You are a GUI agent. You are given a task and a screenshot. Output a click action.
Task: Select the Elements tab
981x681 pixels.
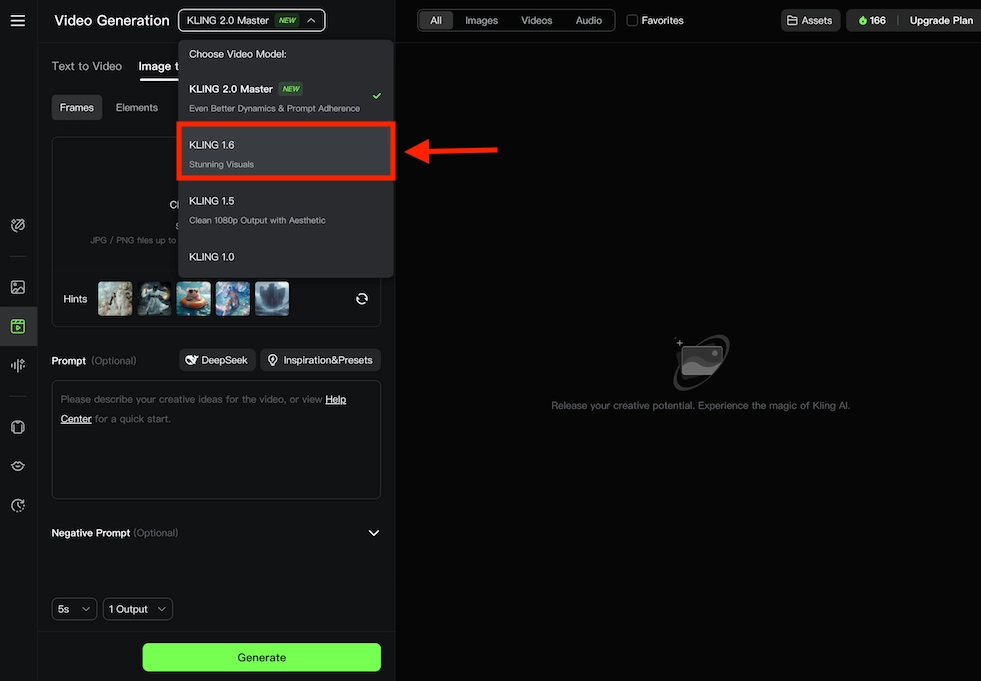pyautogui.click(x=136, y=108)
